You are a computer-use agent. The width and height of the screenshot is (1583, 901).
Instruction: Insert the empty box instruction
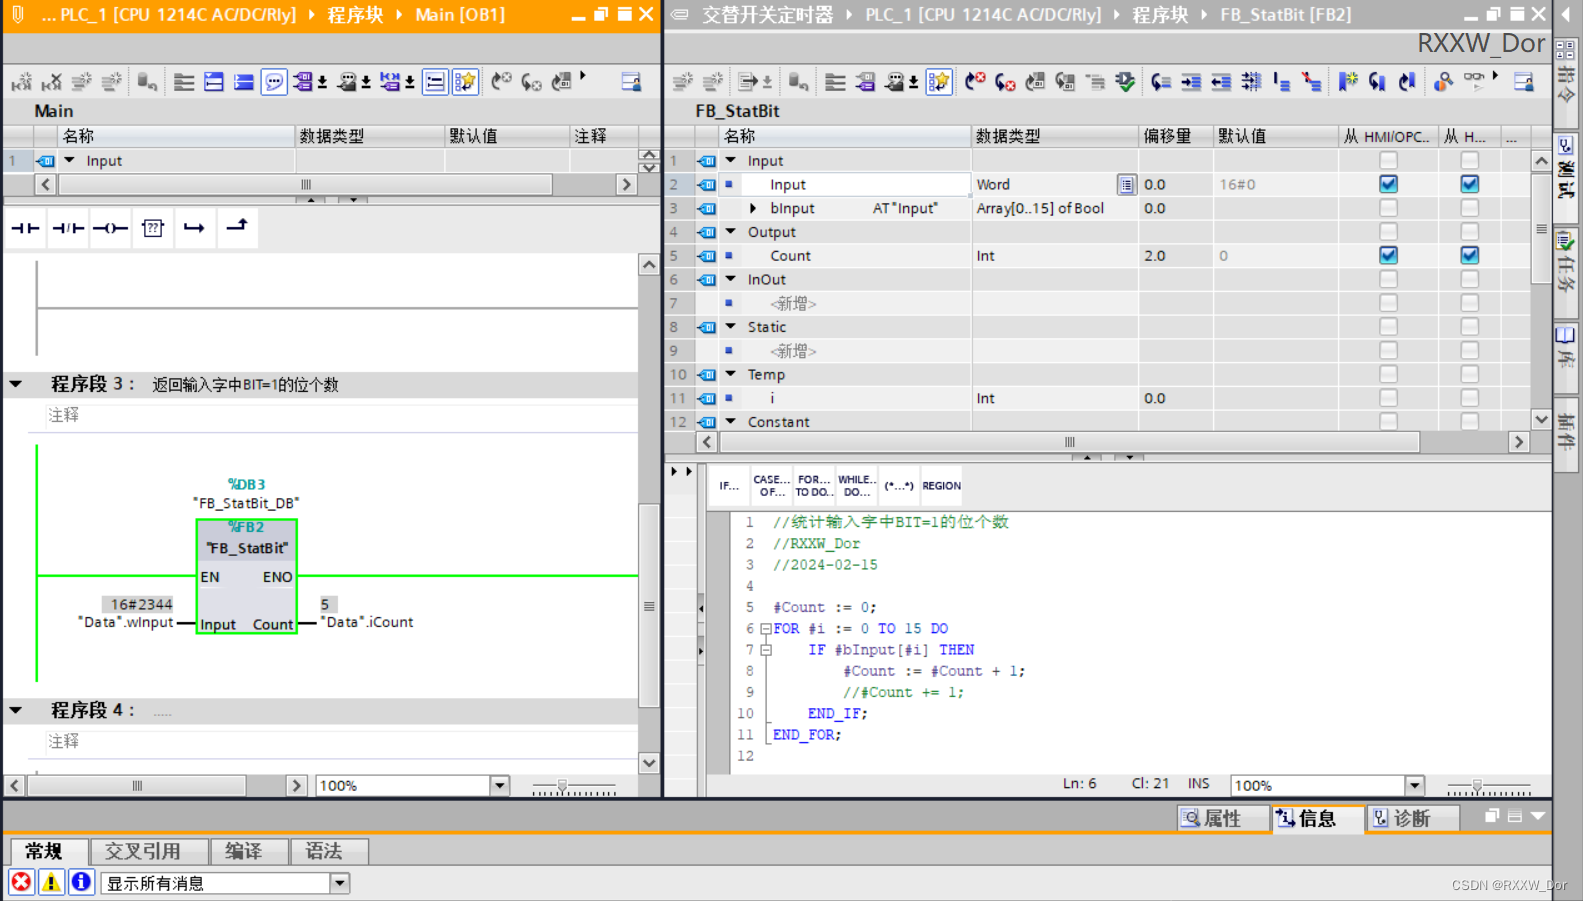pyautogui.click(x=153, y=228)
